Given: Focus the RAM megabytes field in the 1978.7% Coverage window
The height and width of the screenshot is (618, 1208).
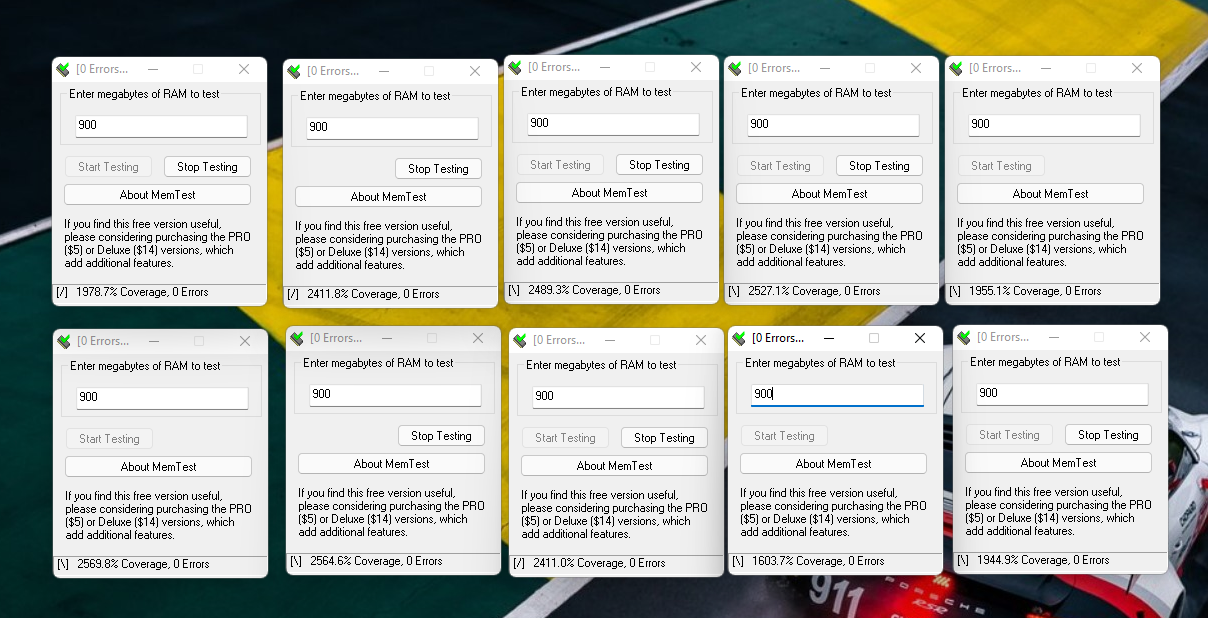Looking at the screenshot, I should point(161,126).
